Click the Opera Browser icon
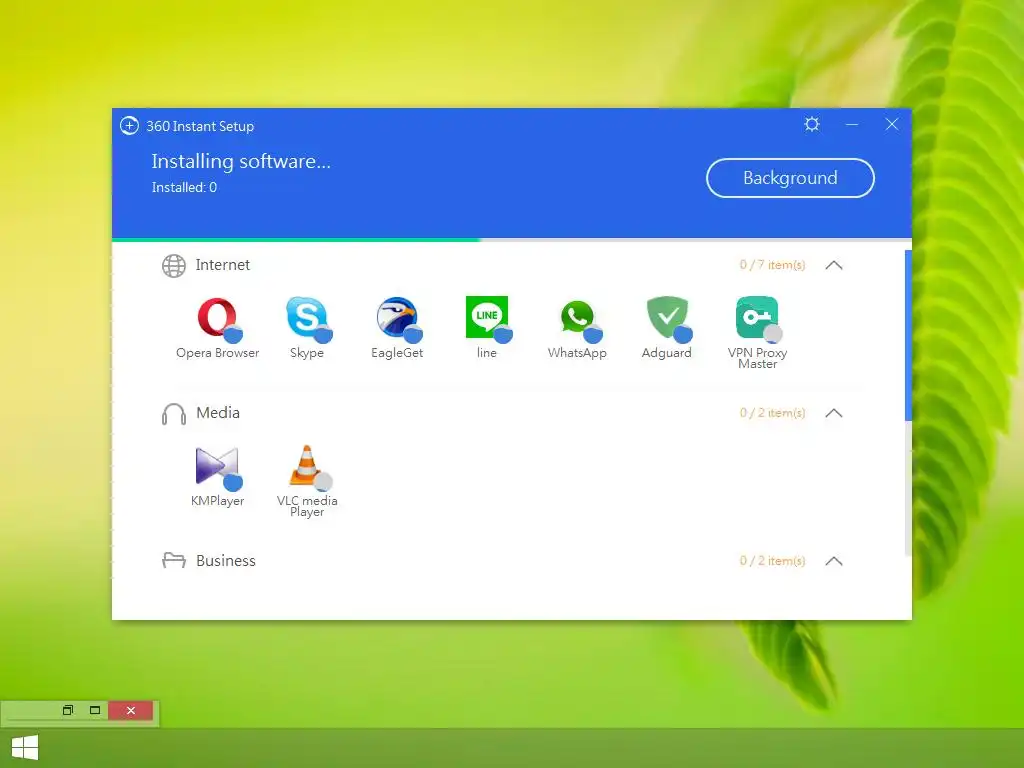The width and height of the screenshot is (1024, 768). (x=218, y=318)
